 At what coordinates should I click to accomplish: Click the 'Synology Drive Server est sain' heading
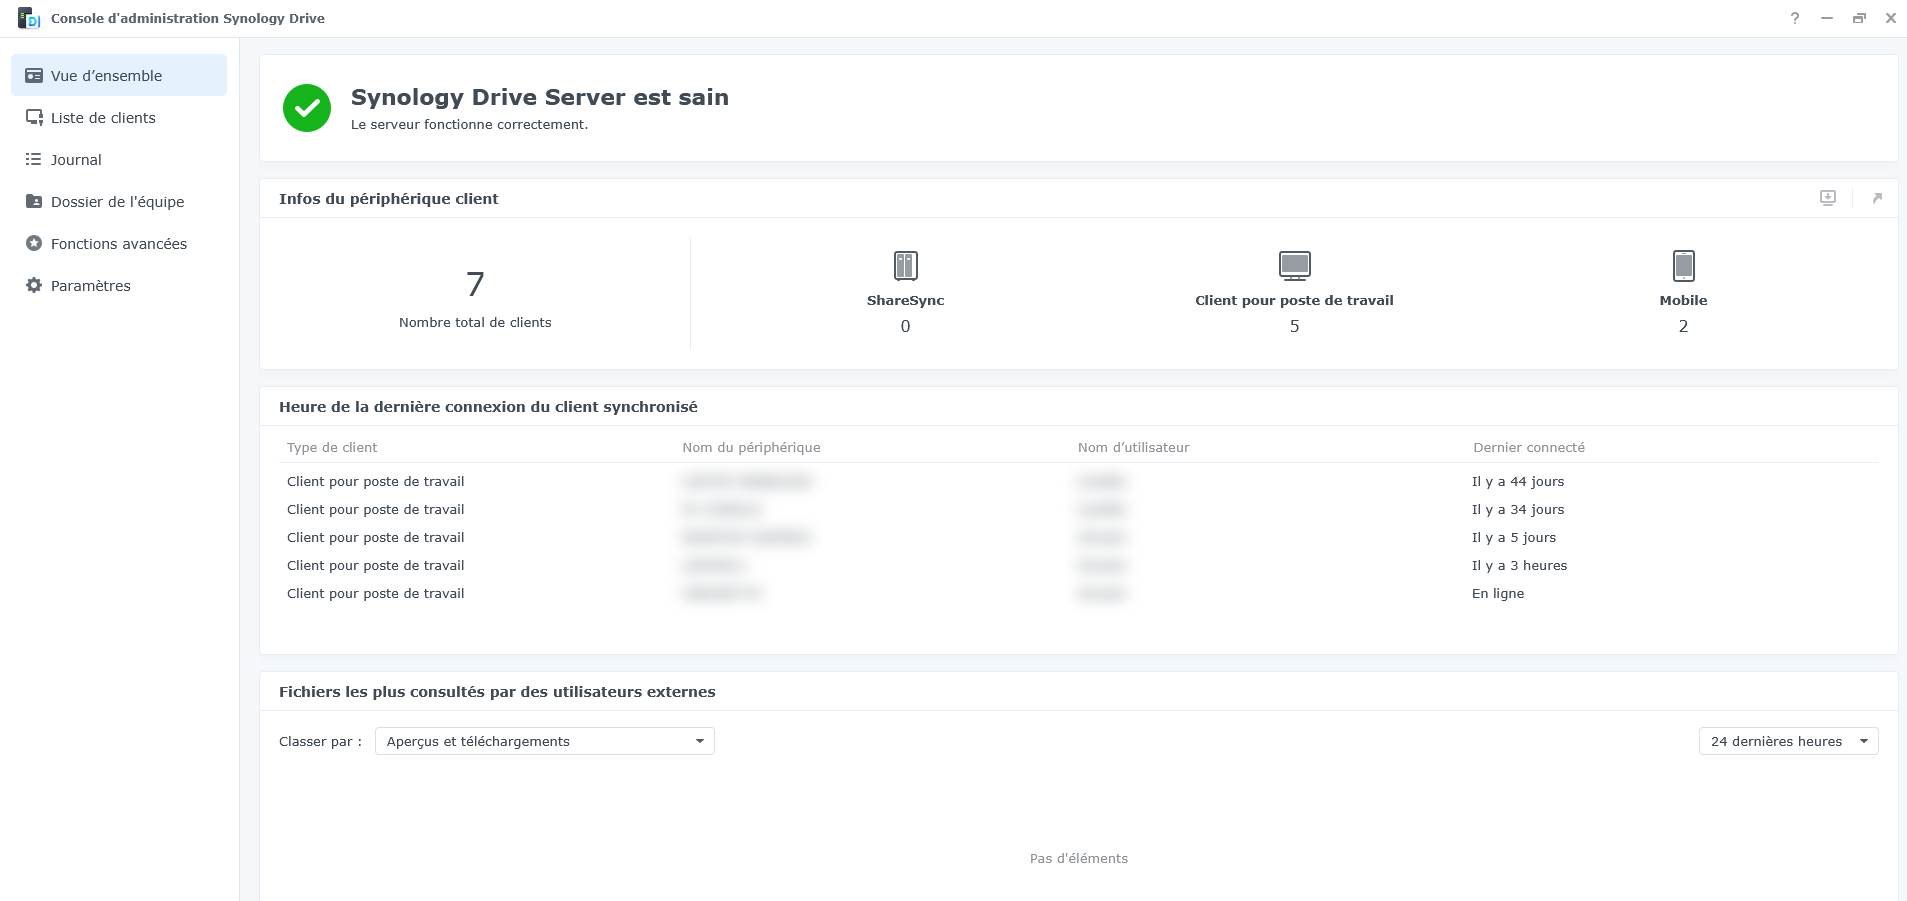540,97
